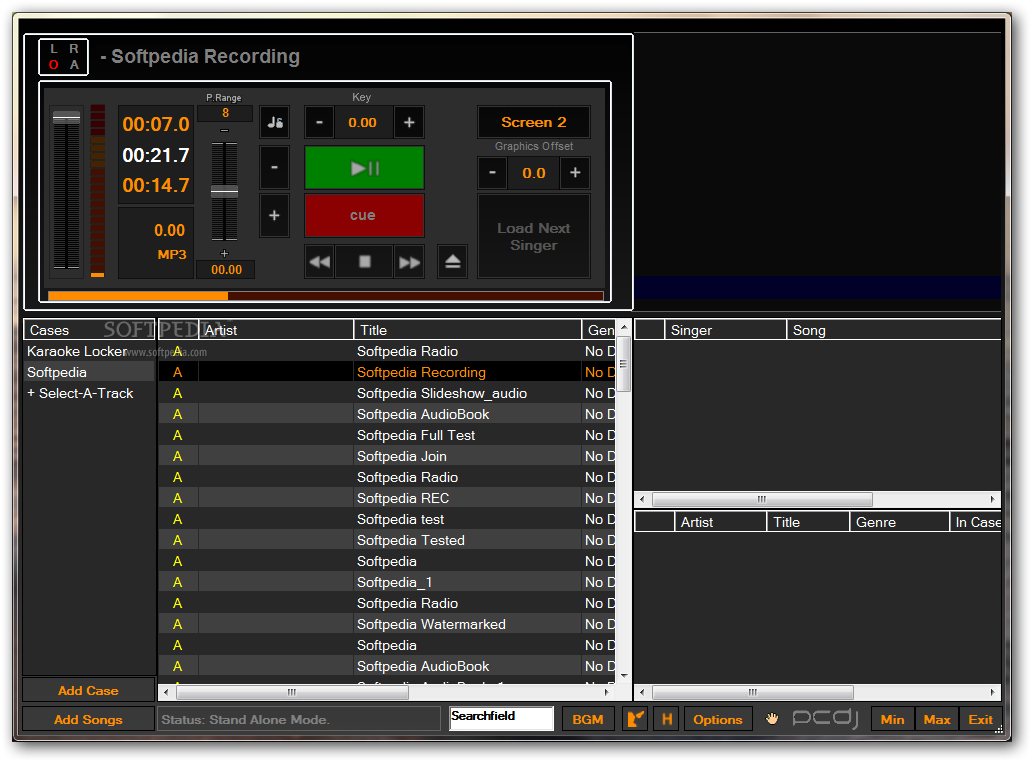Select the Softpedia Slideshow_audio track
Image resolution: width=1032 pixels, height=762 pixels.
[387, 394]
